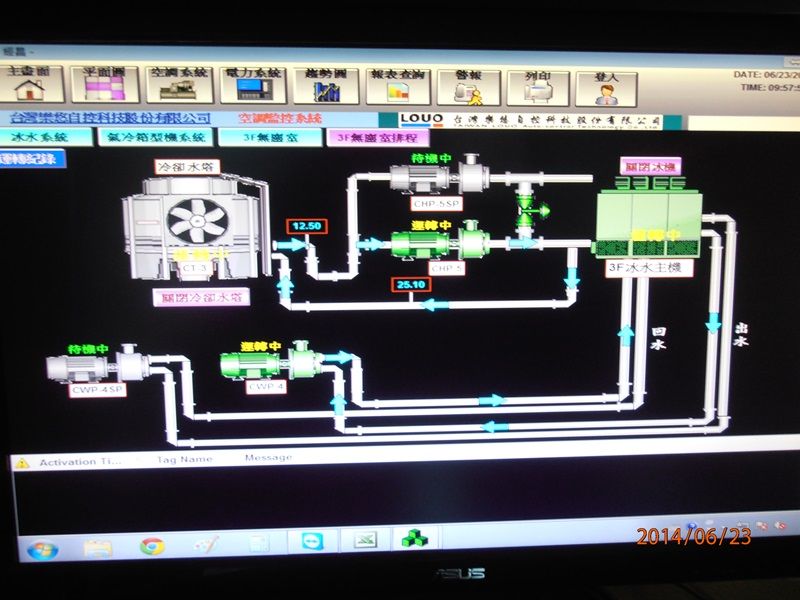Open the 警報 alarm page
The image size is (800, 600).
[468, 87]
